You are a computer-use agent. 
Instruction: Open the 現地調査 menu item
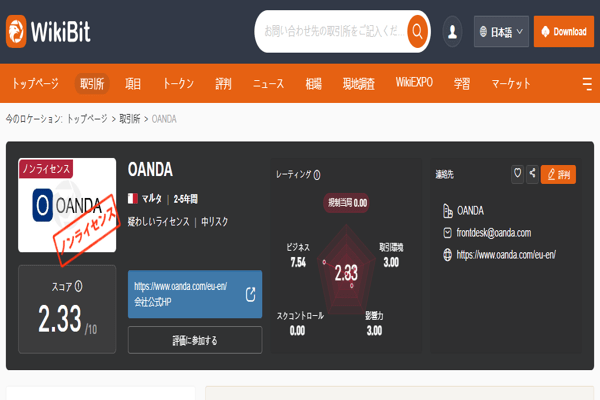[x=359, y=83]
